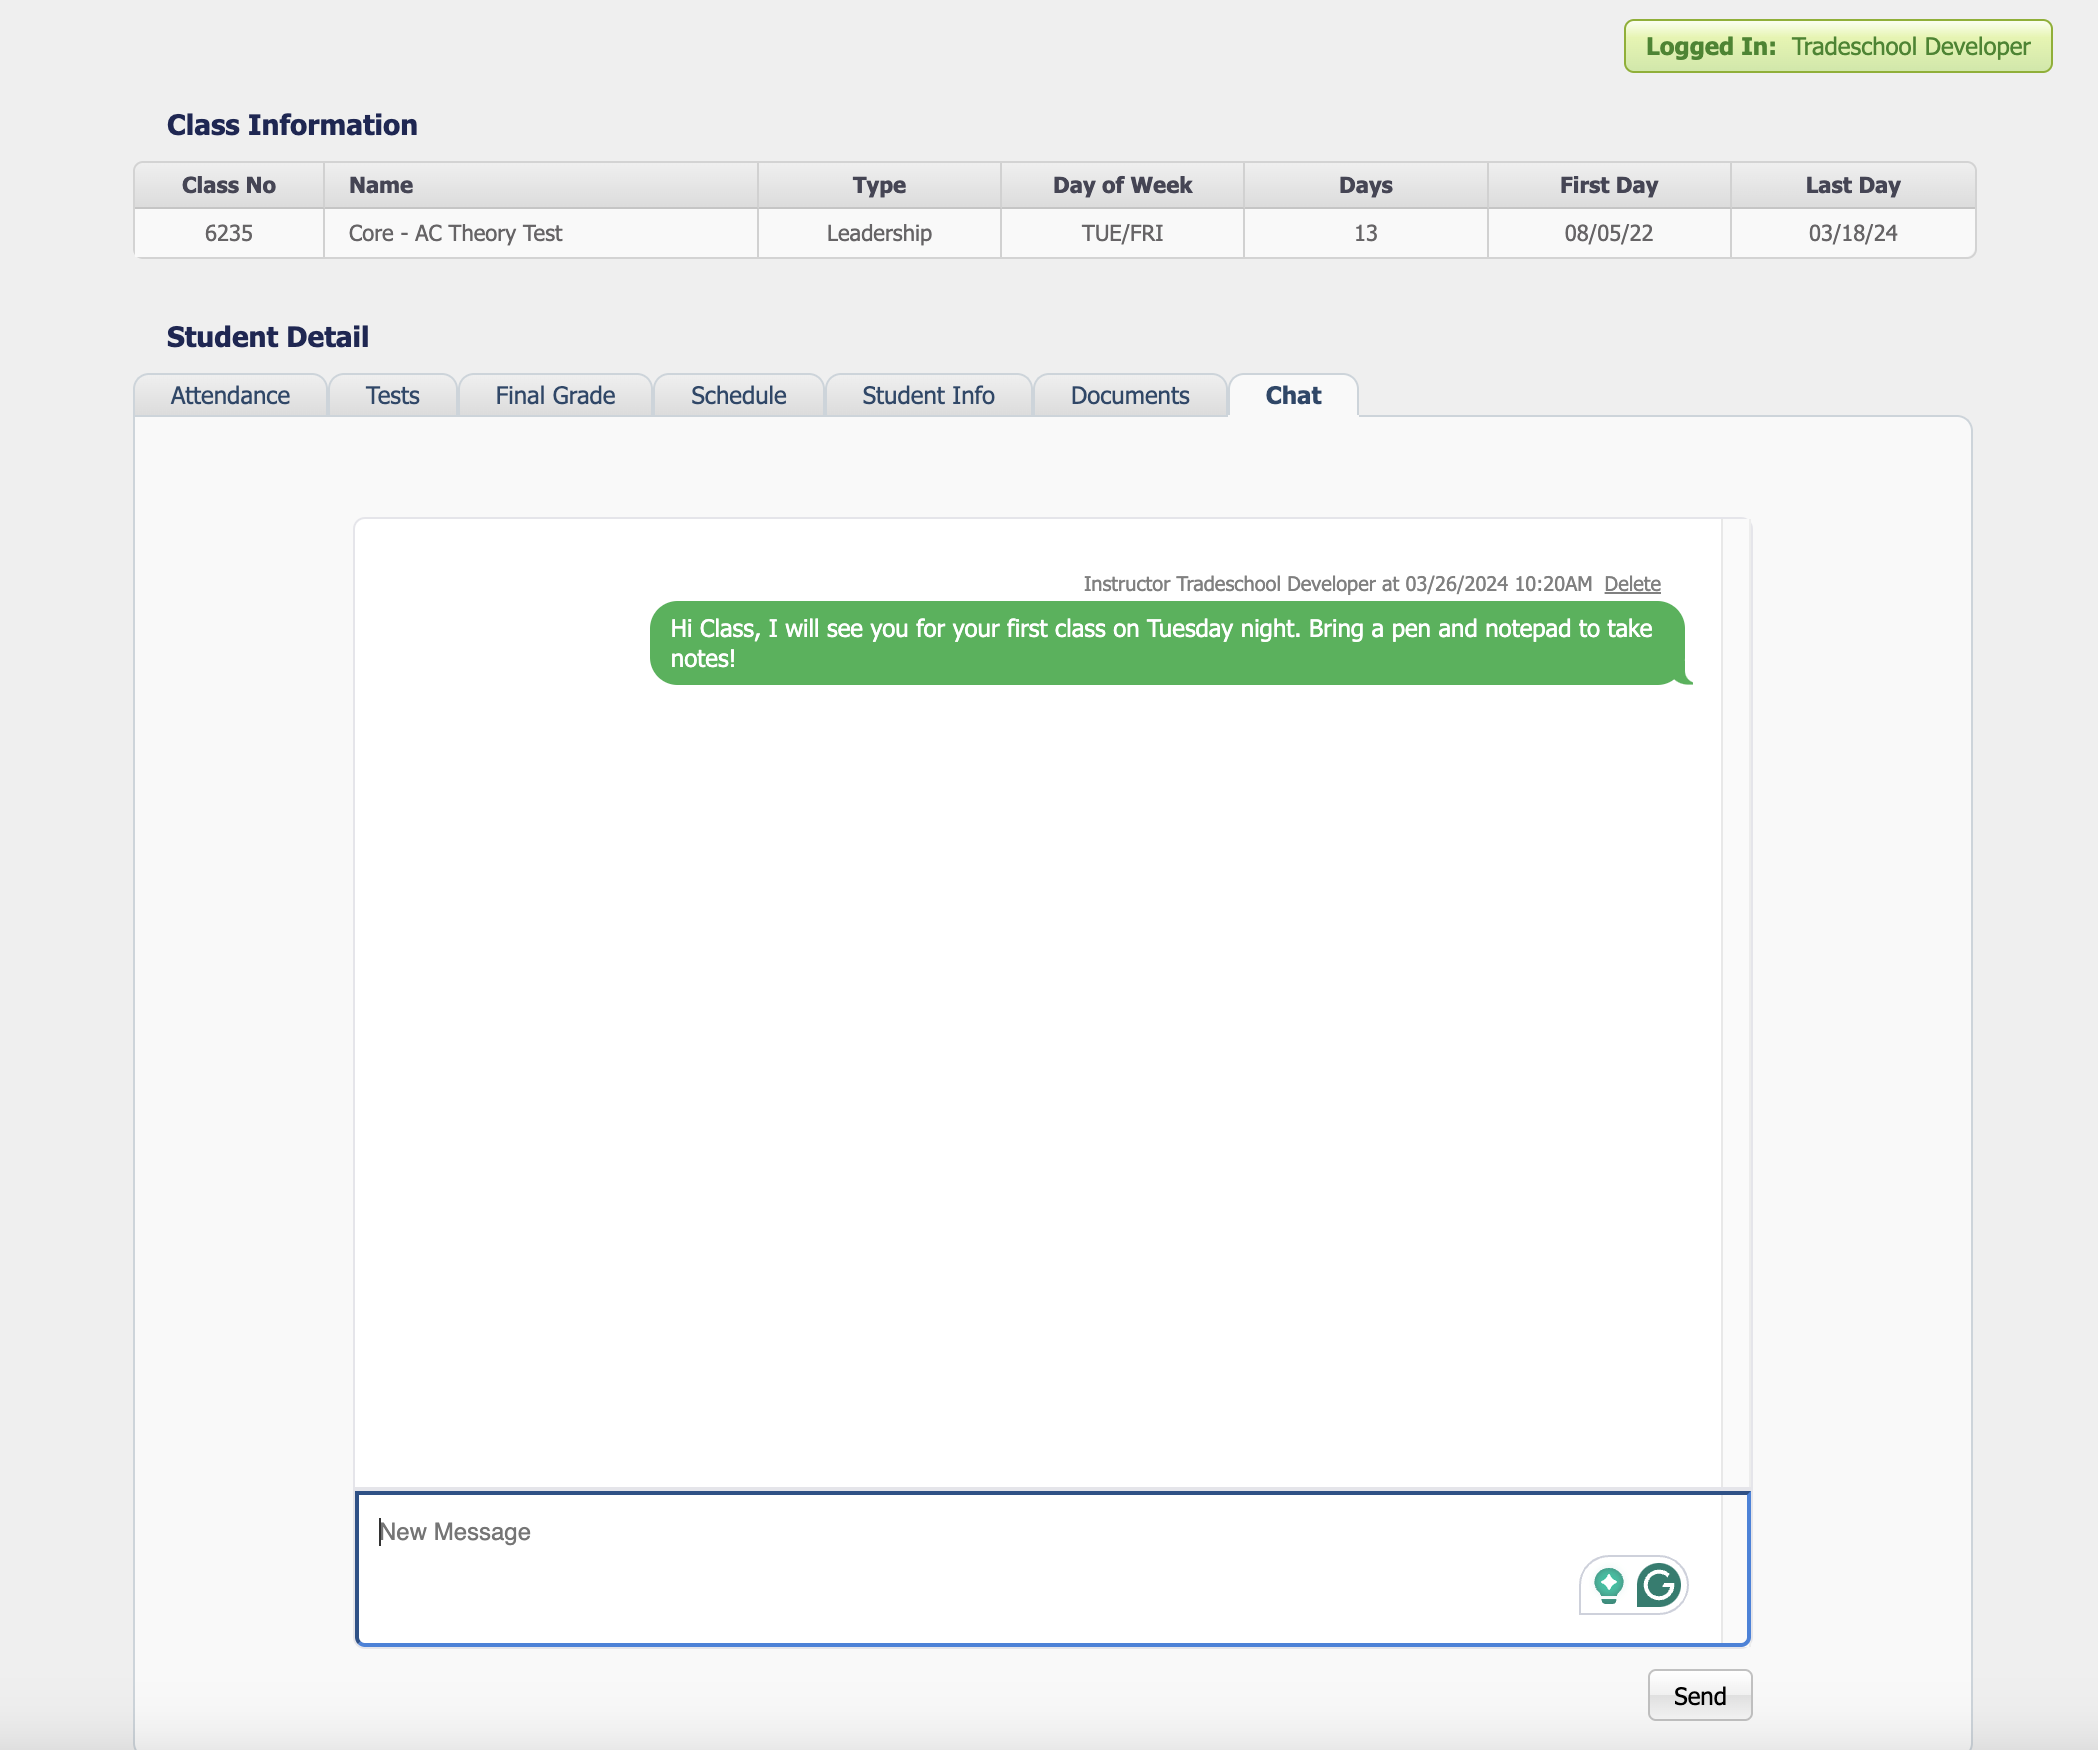The width and height of the screenshot is (2098, 1750).
Task: Select the Schedule tab
Action: (x=738, y=396)
